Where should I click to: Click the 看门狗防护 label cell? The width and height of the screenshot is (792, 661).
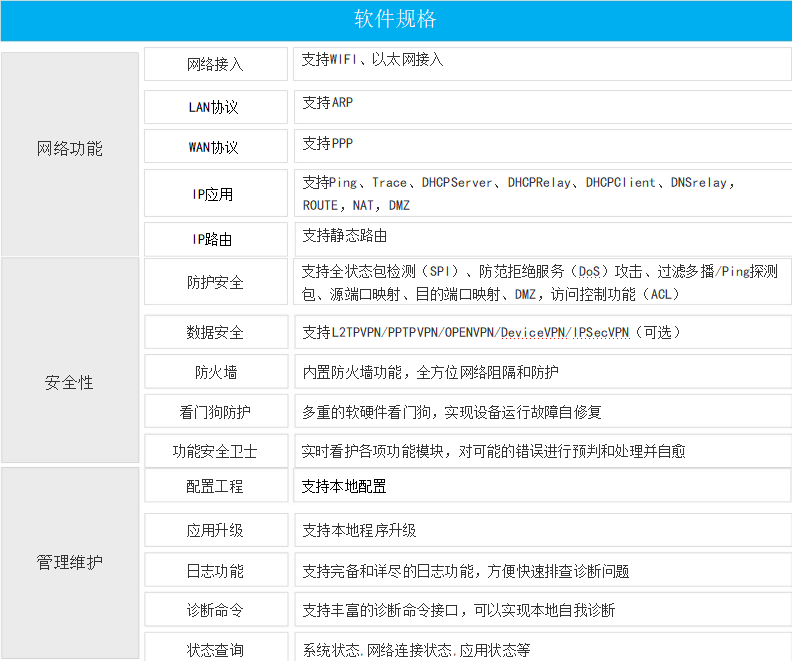click(215, 412)
